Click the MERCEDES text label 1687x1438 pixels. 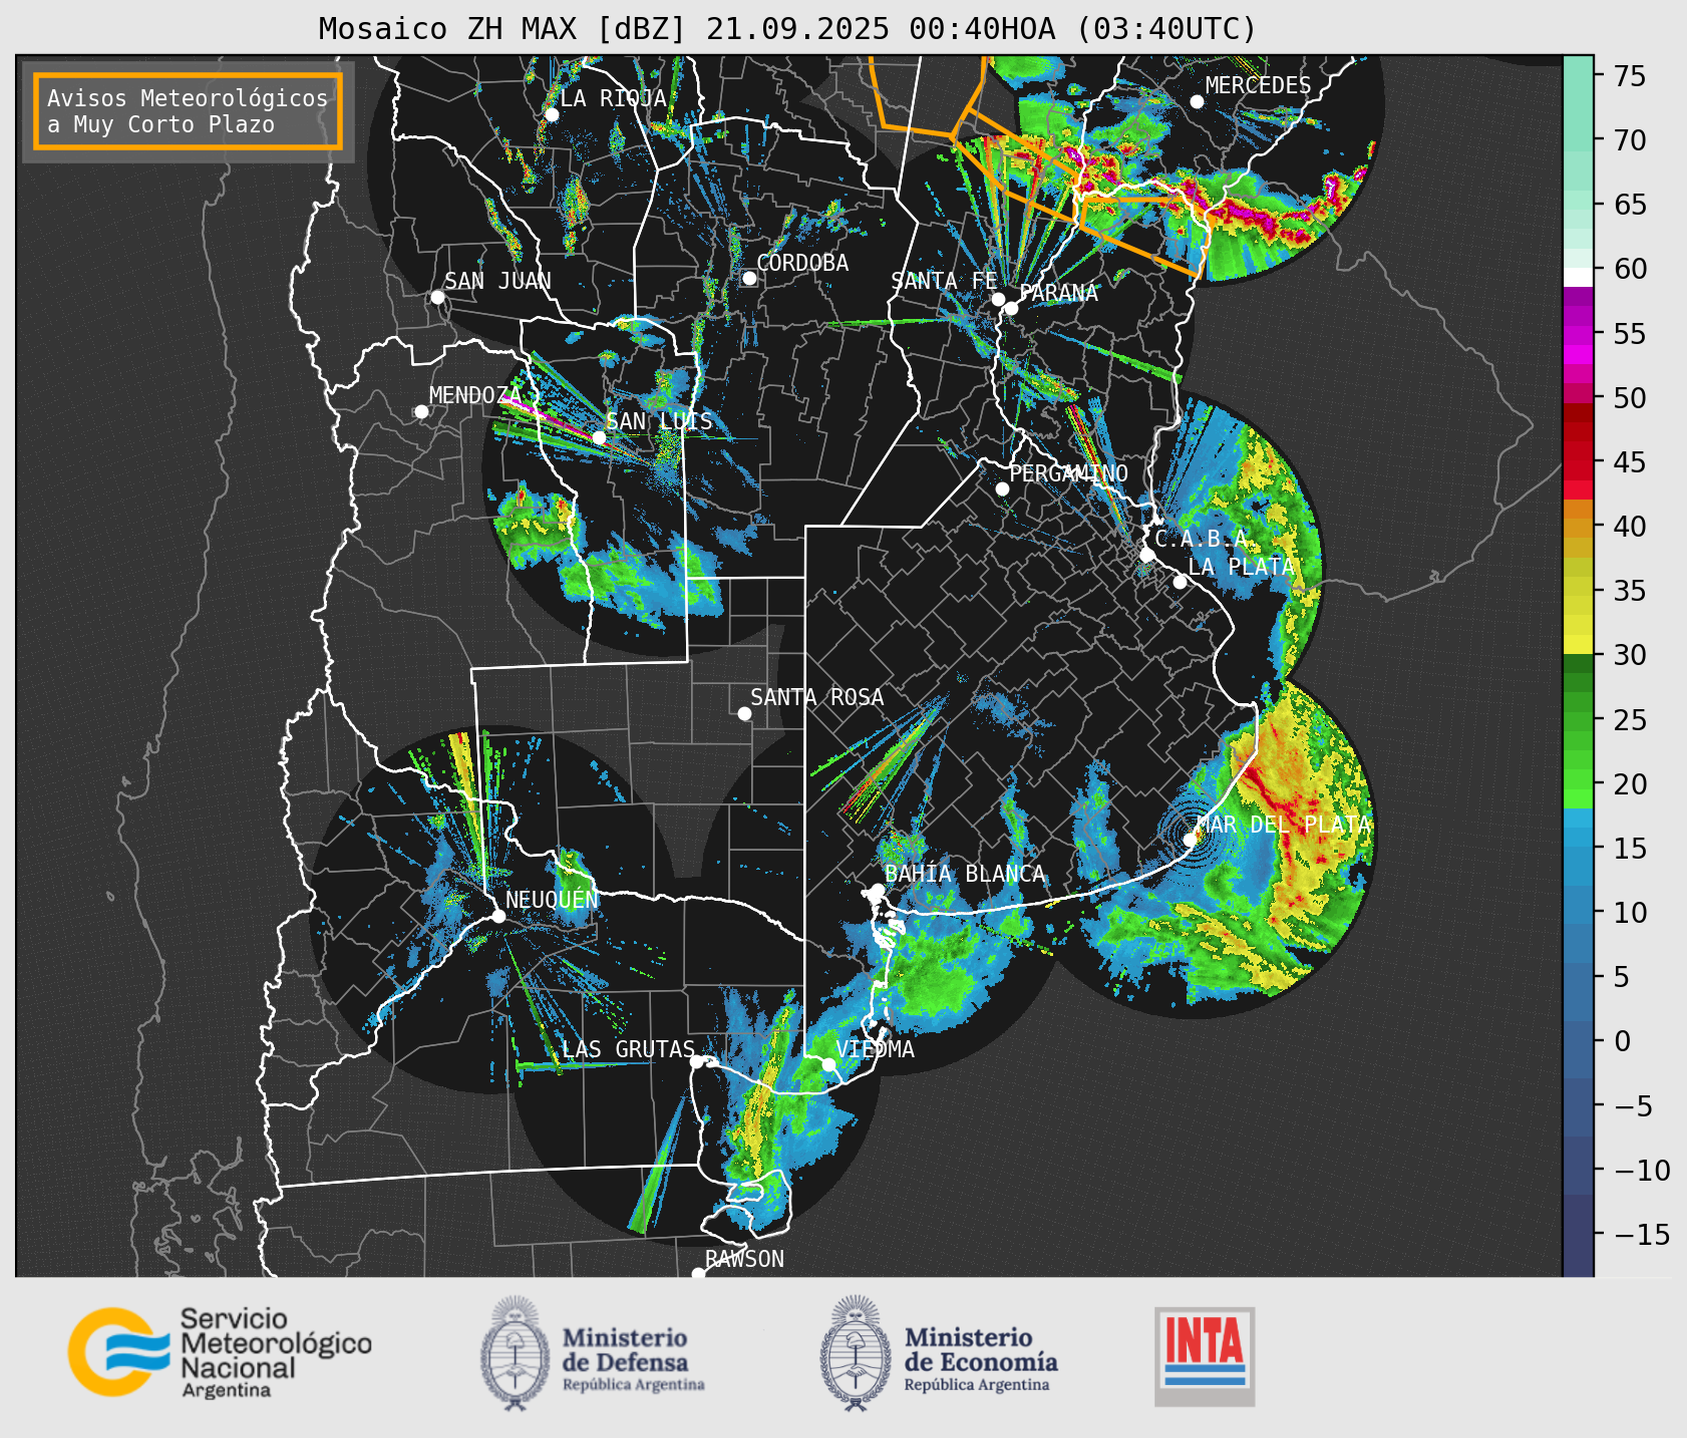point(1258,86)
